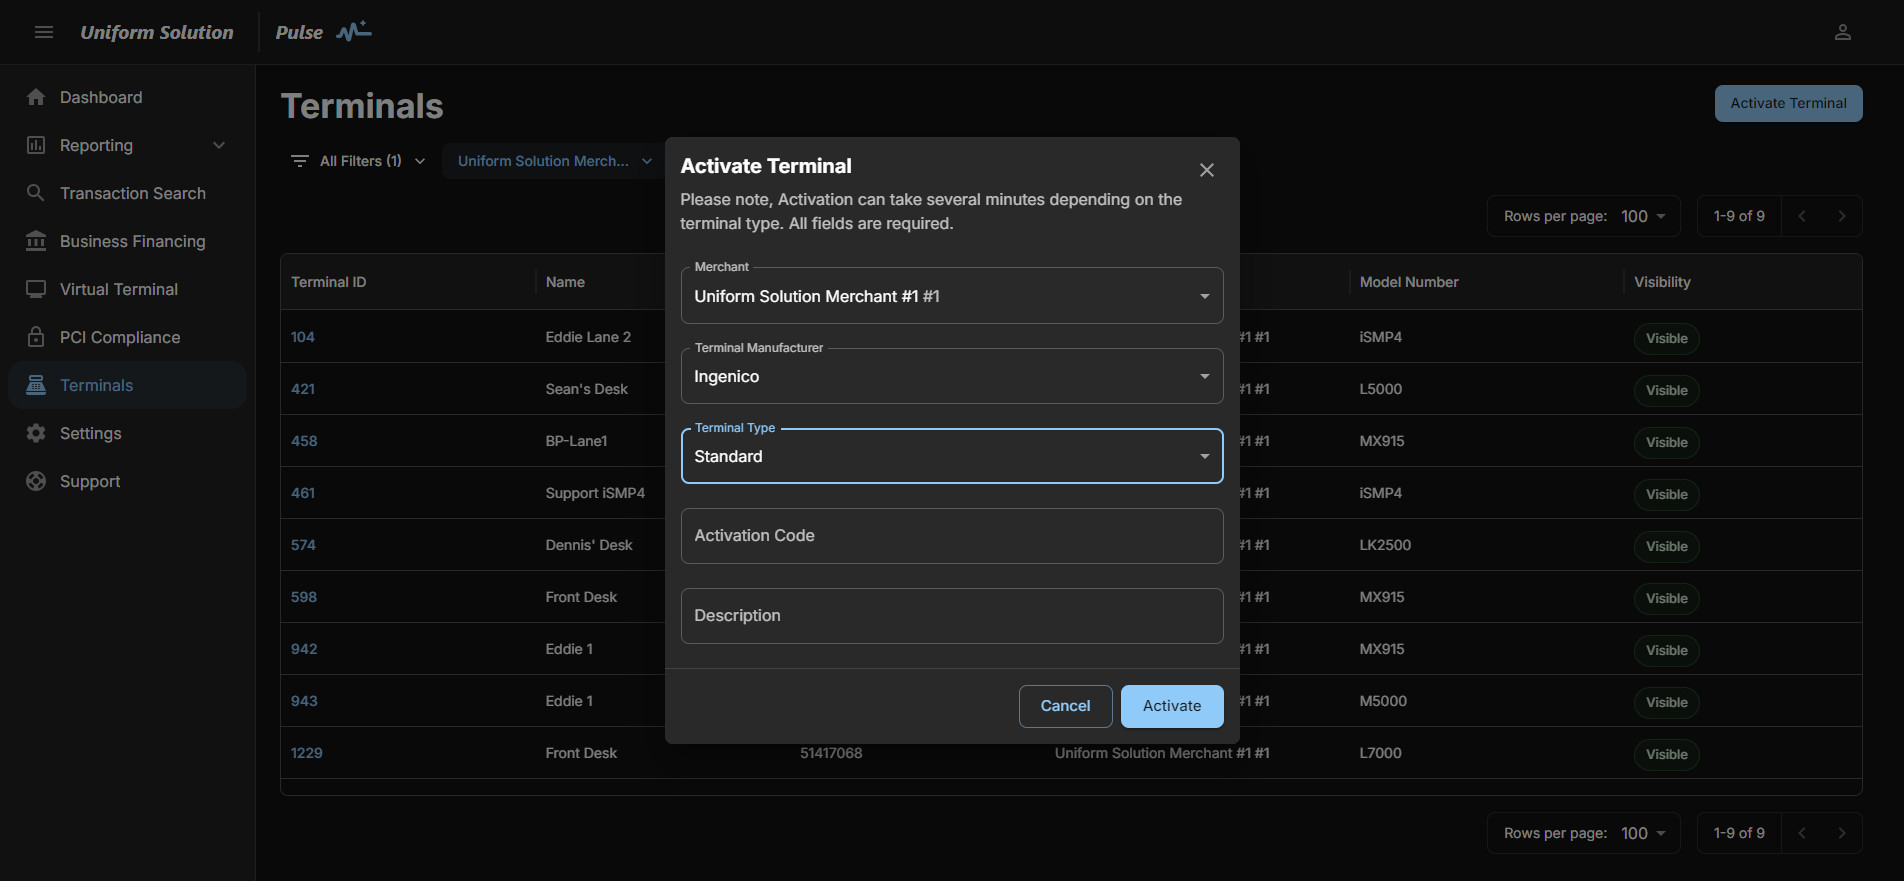Screen dimensions: 1904x881
Task: Open terminal 943 details link
Action: (304, 701)
